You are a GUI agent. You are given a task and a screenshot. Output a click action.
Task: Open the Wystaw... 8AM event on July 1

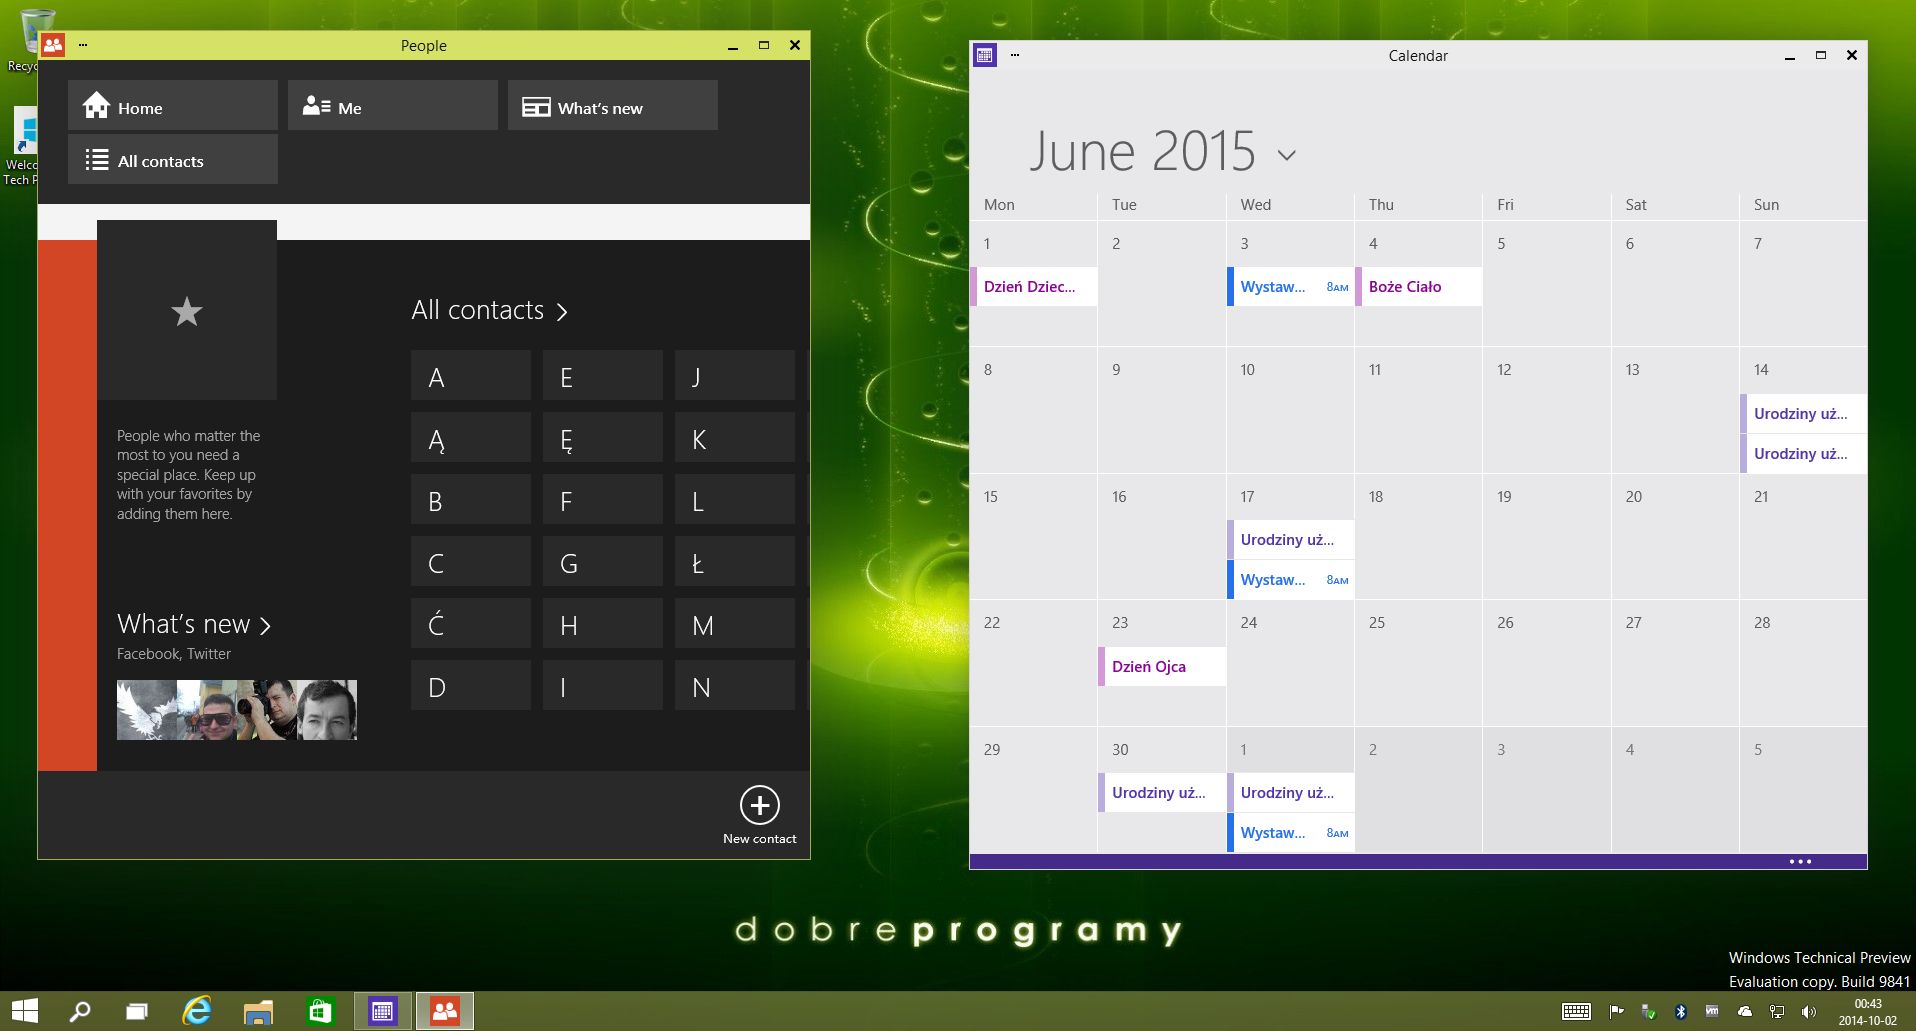pyautogui.click(x=1291, y=832)
